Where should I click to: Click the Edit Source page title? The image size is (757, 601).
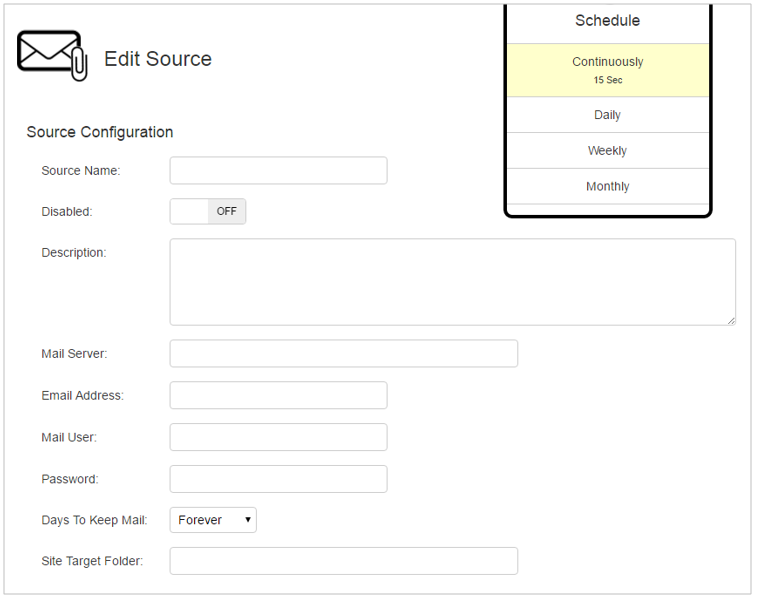pyautogui.click(x=158, y=59)
